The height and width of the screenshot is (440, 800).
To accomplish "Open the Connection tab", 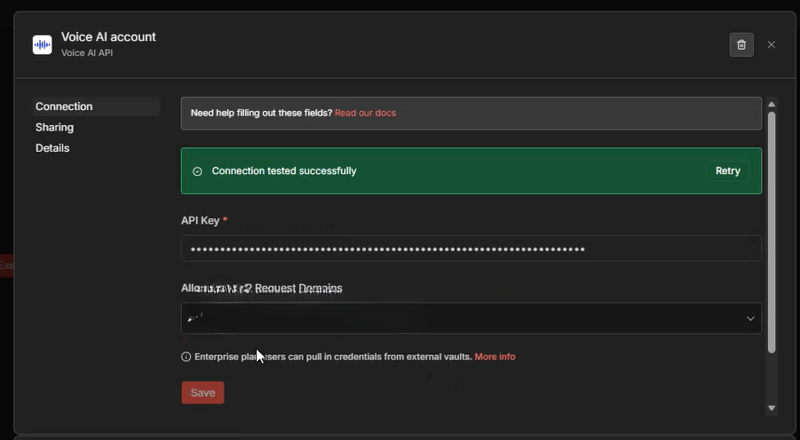I will coord(96,107).
